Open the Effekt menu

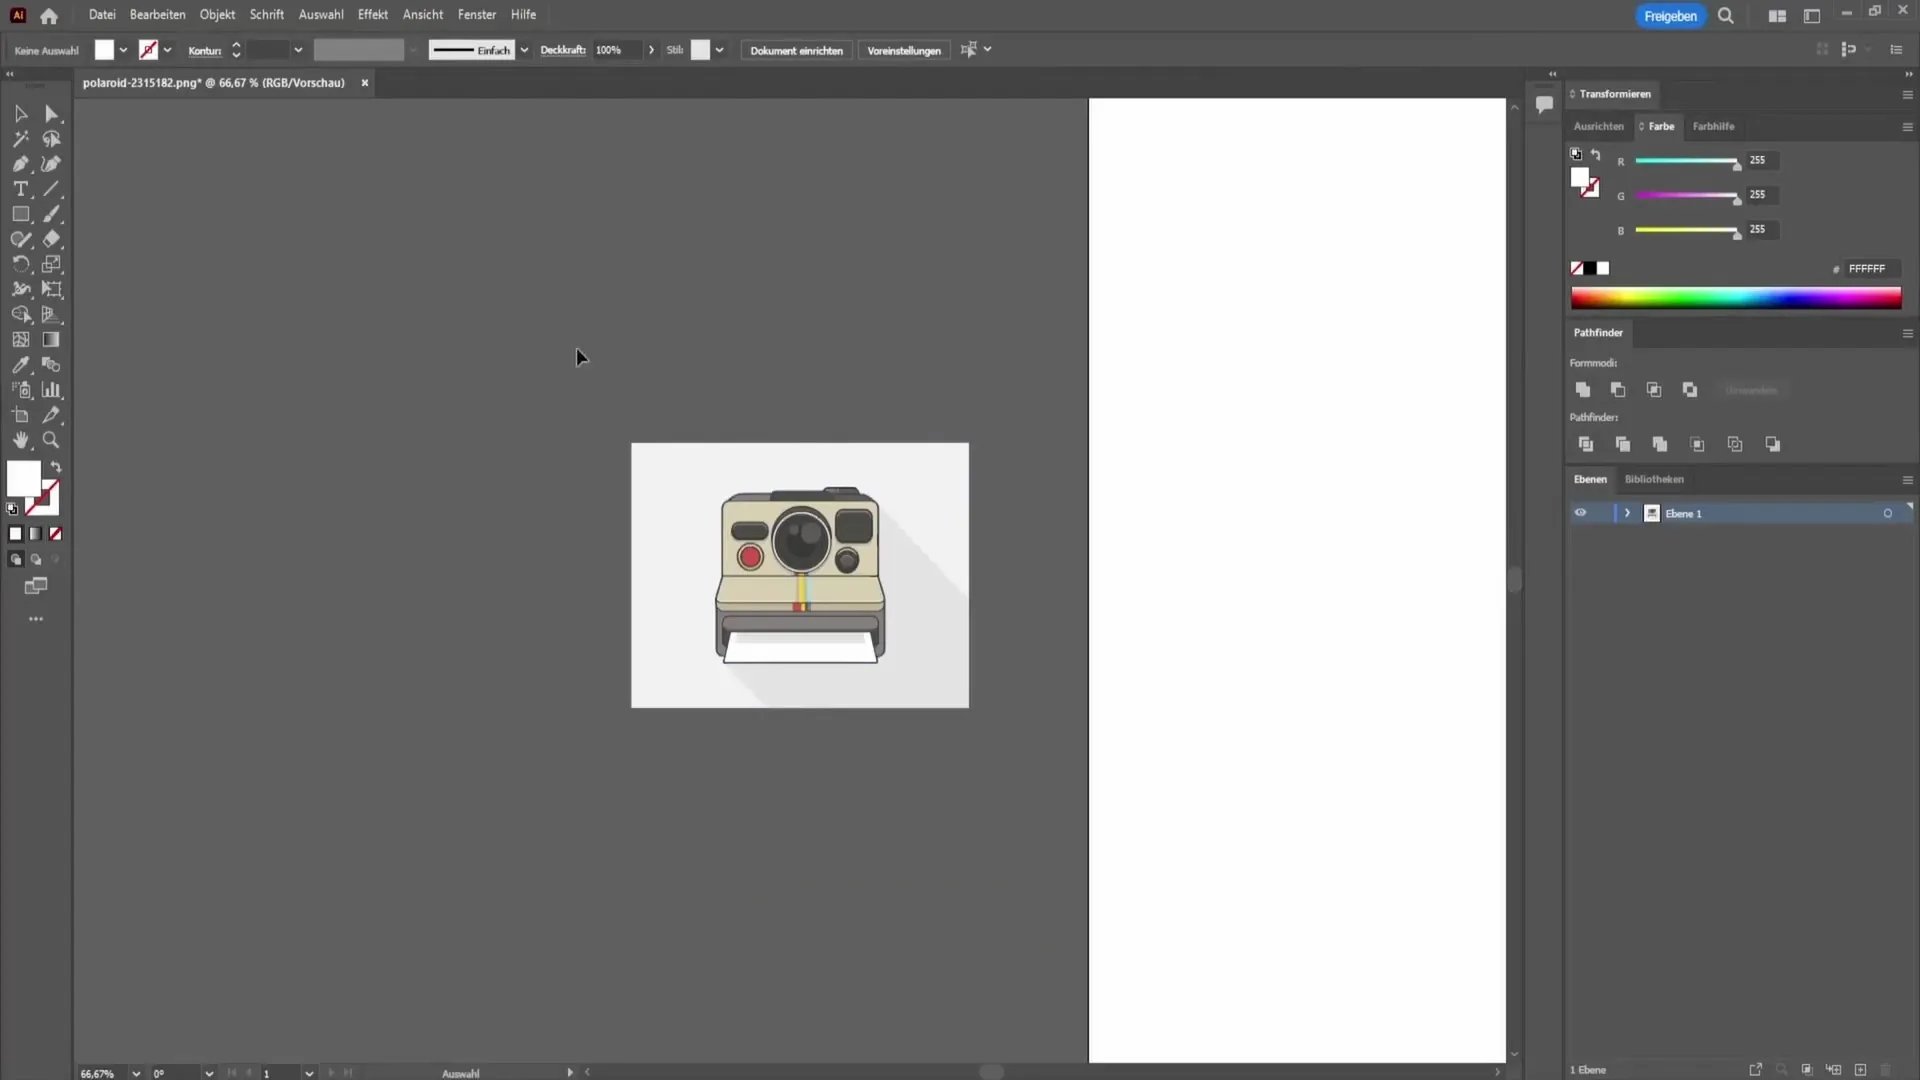tap(373, 15)
